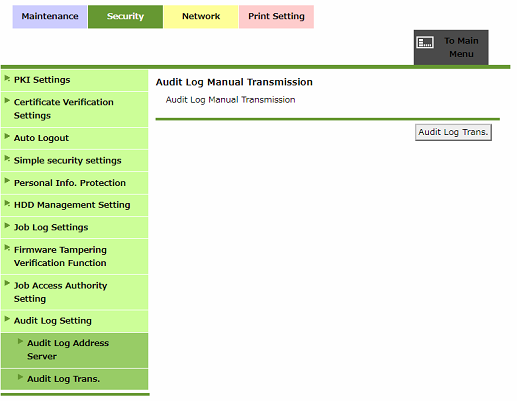Click the Audit Log Address Server arrow

click(x=20, y=341)
